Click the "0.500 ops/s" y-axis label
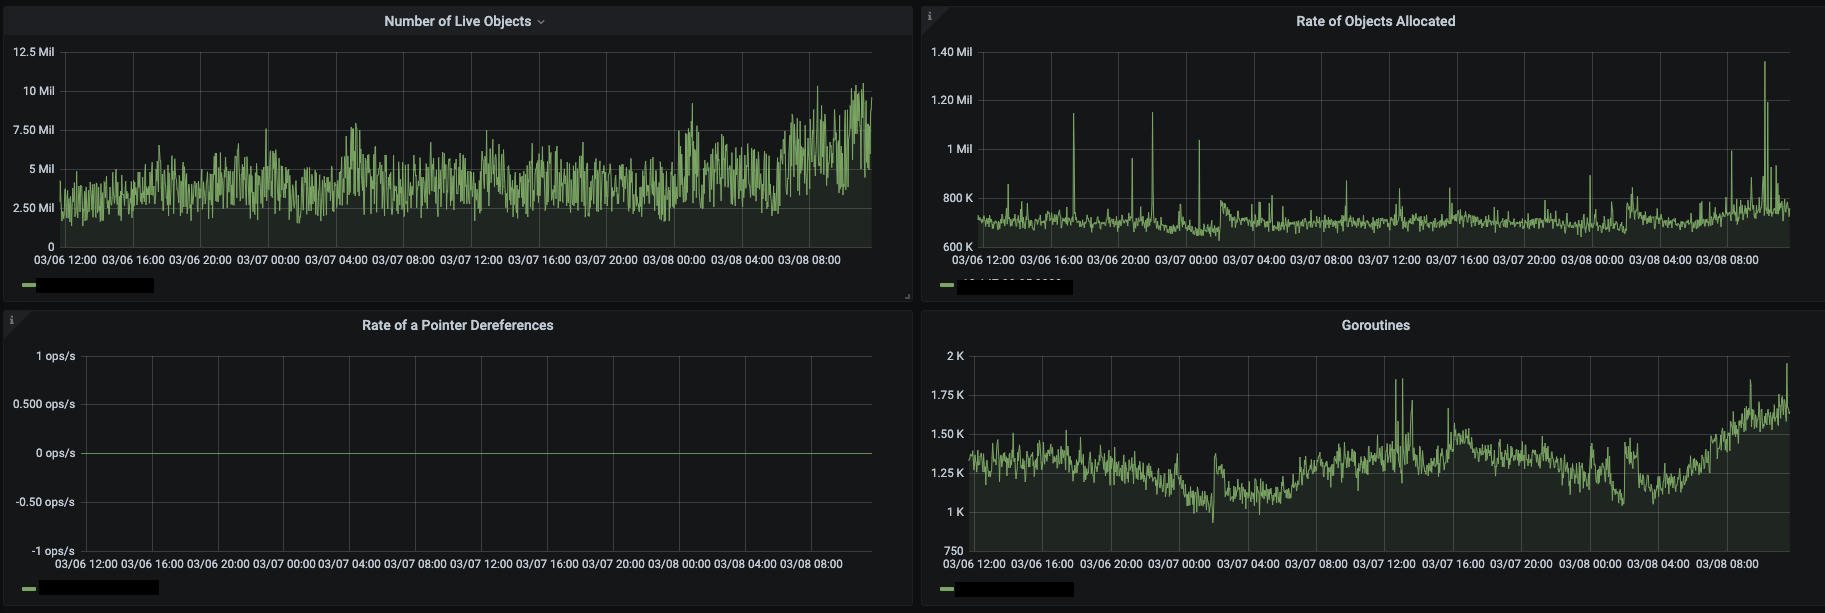The image size is (1825, 613). 44,404
